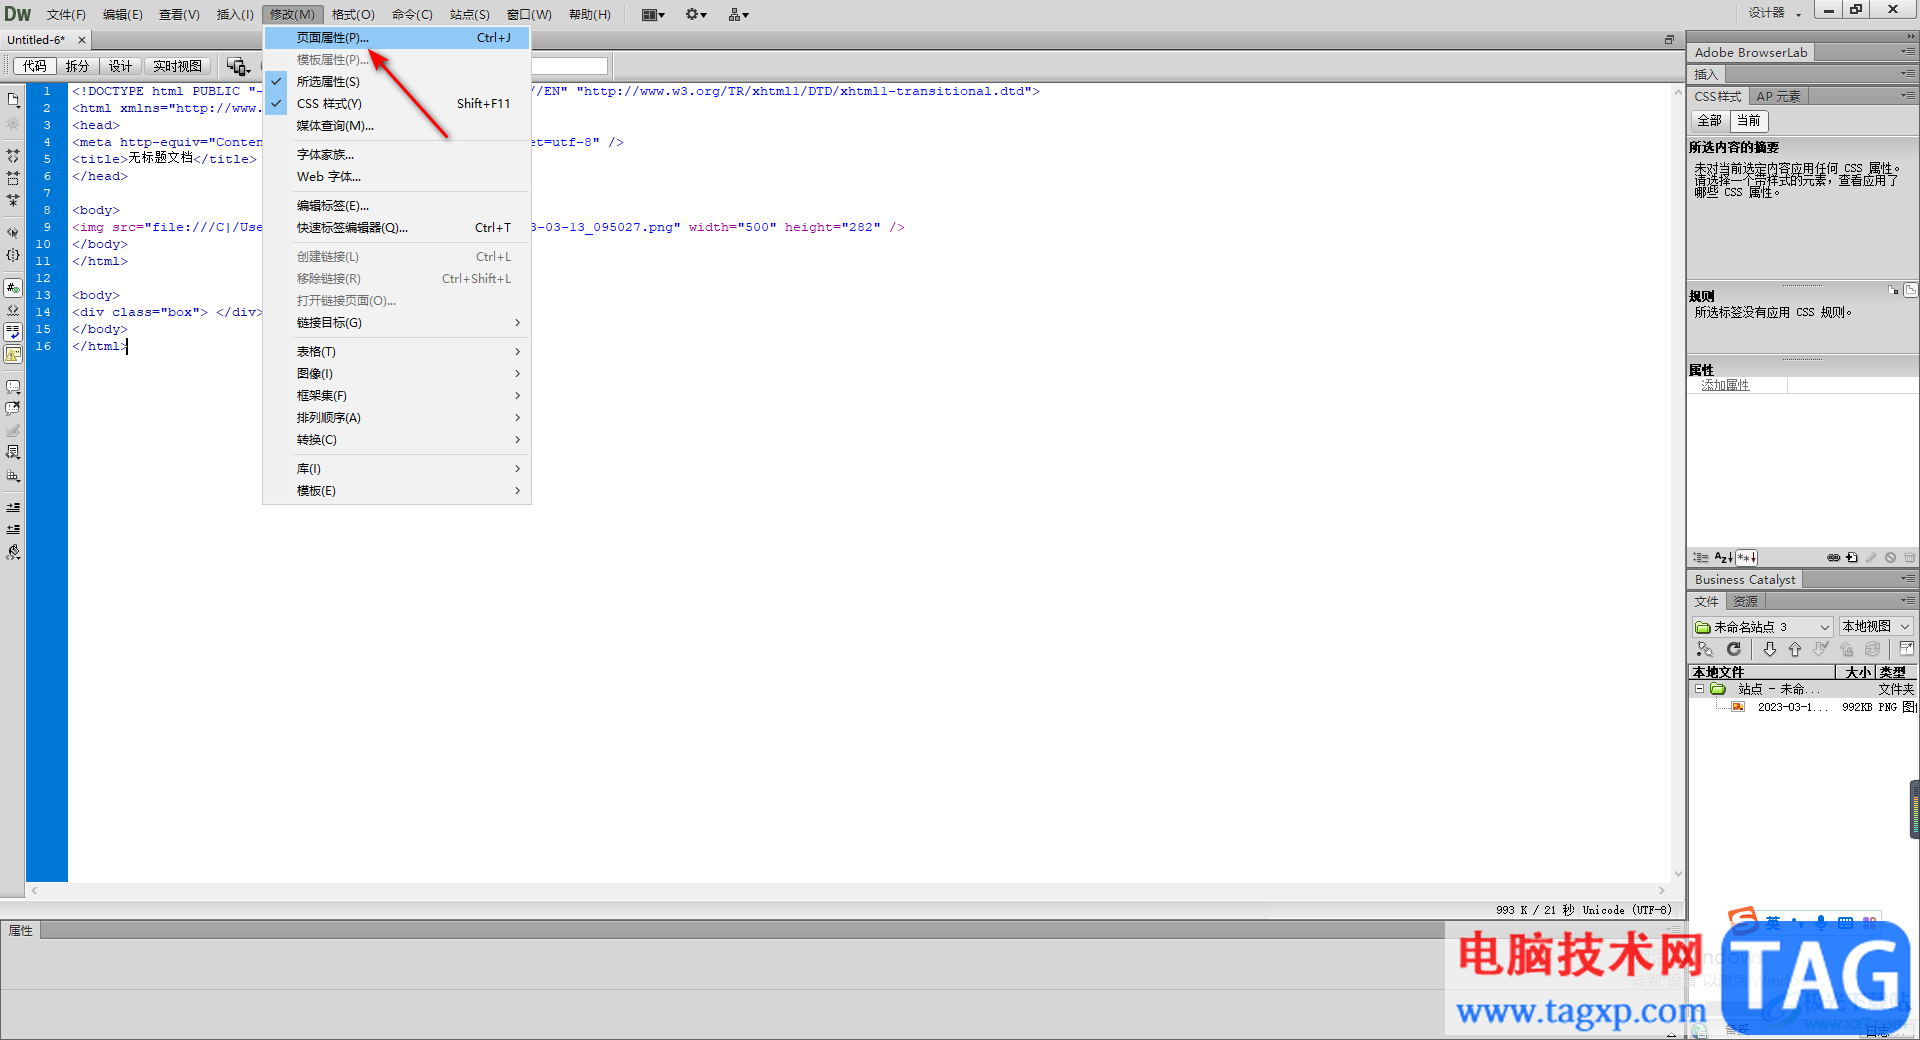Click the New CSS Rule icon
This screenshot has width=1920, height=1040.
click(x=1852, y=558)
